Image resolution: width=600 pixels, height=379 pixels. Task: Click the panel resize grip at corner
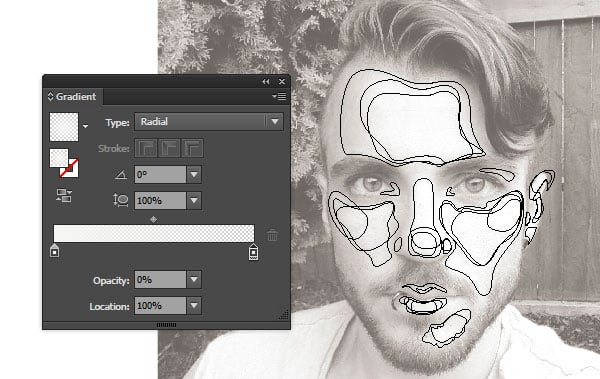pyautogui.click(x=284, y=315)
